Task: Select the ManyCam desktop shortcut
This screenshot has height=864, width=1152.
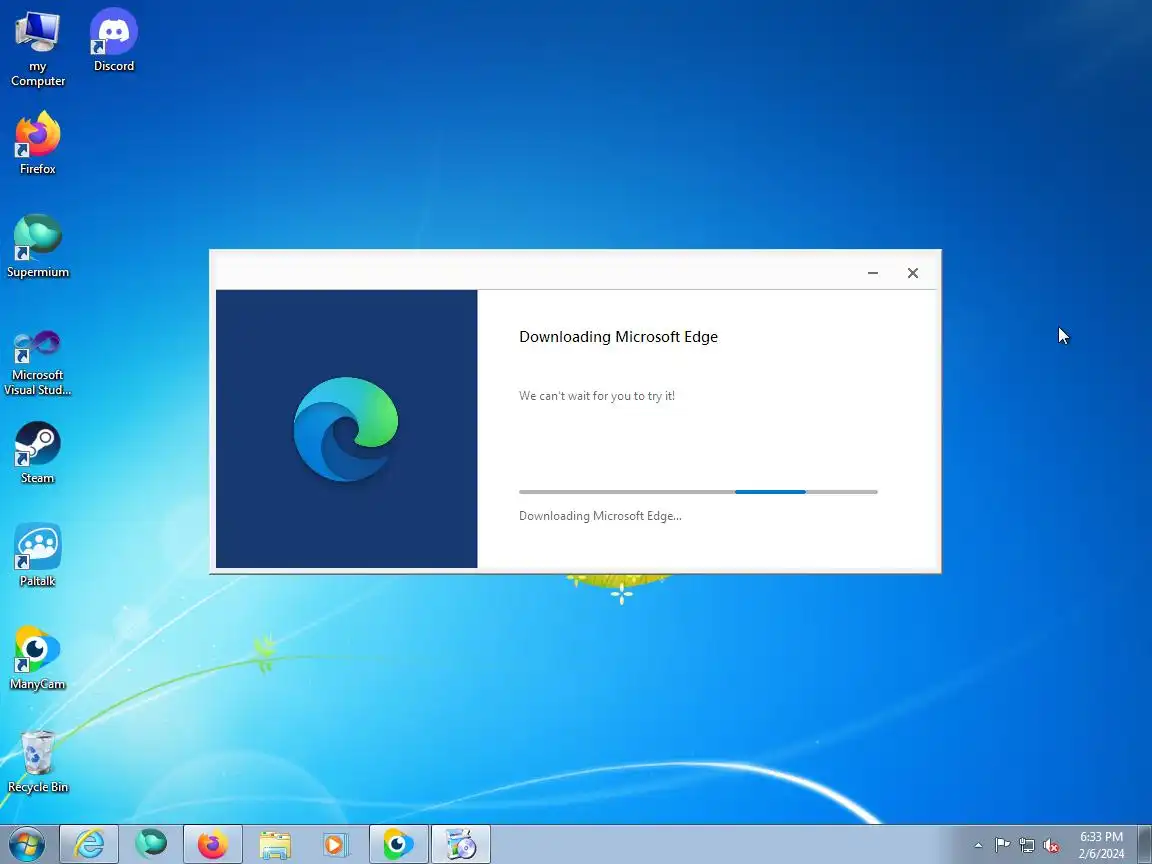Action: 37,658
